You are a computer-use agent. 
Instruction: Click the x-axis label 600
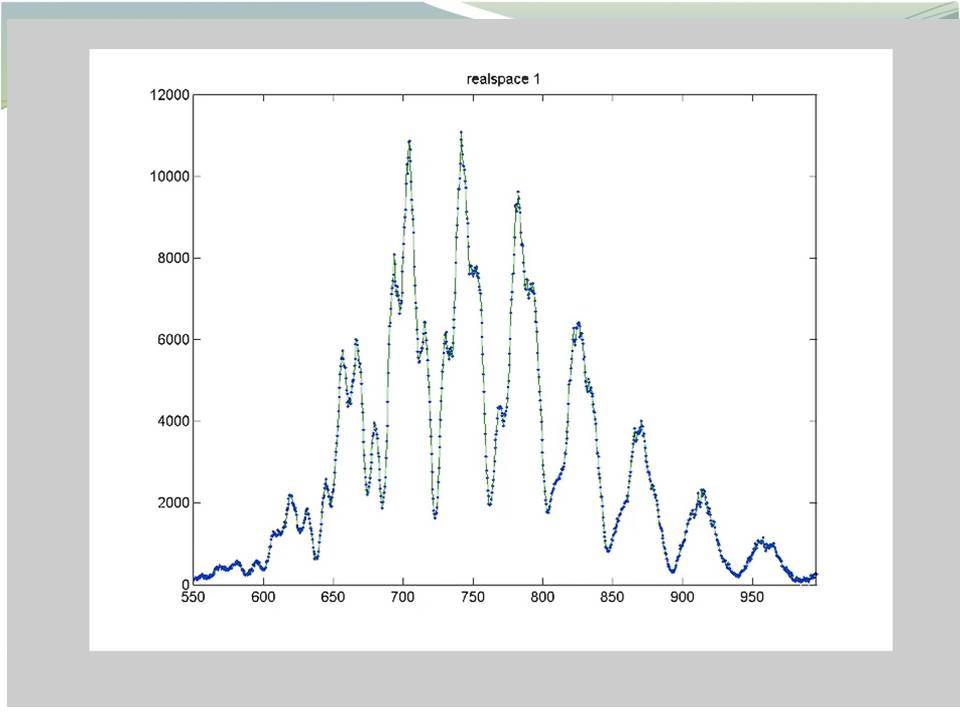[x=263, y=597]
